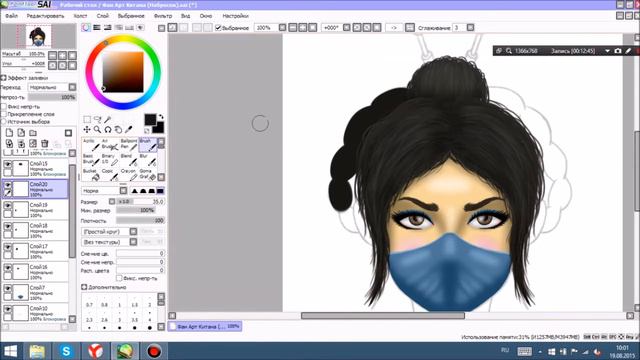Zoom out in the navigator panel
This screenshot has width=640, height=360.
point(53,55)
